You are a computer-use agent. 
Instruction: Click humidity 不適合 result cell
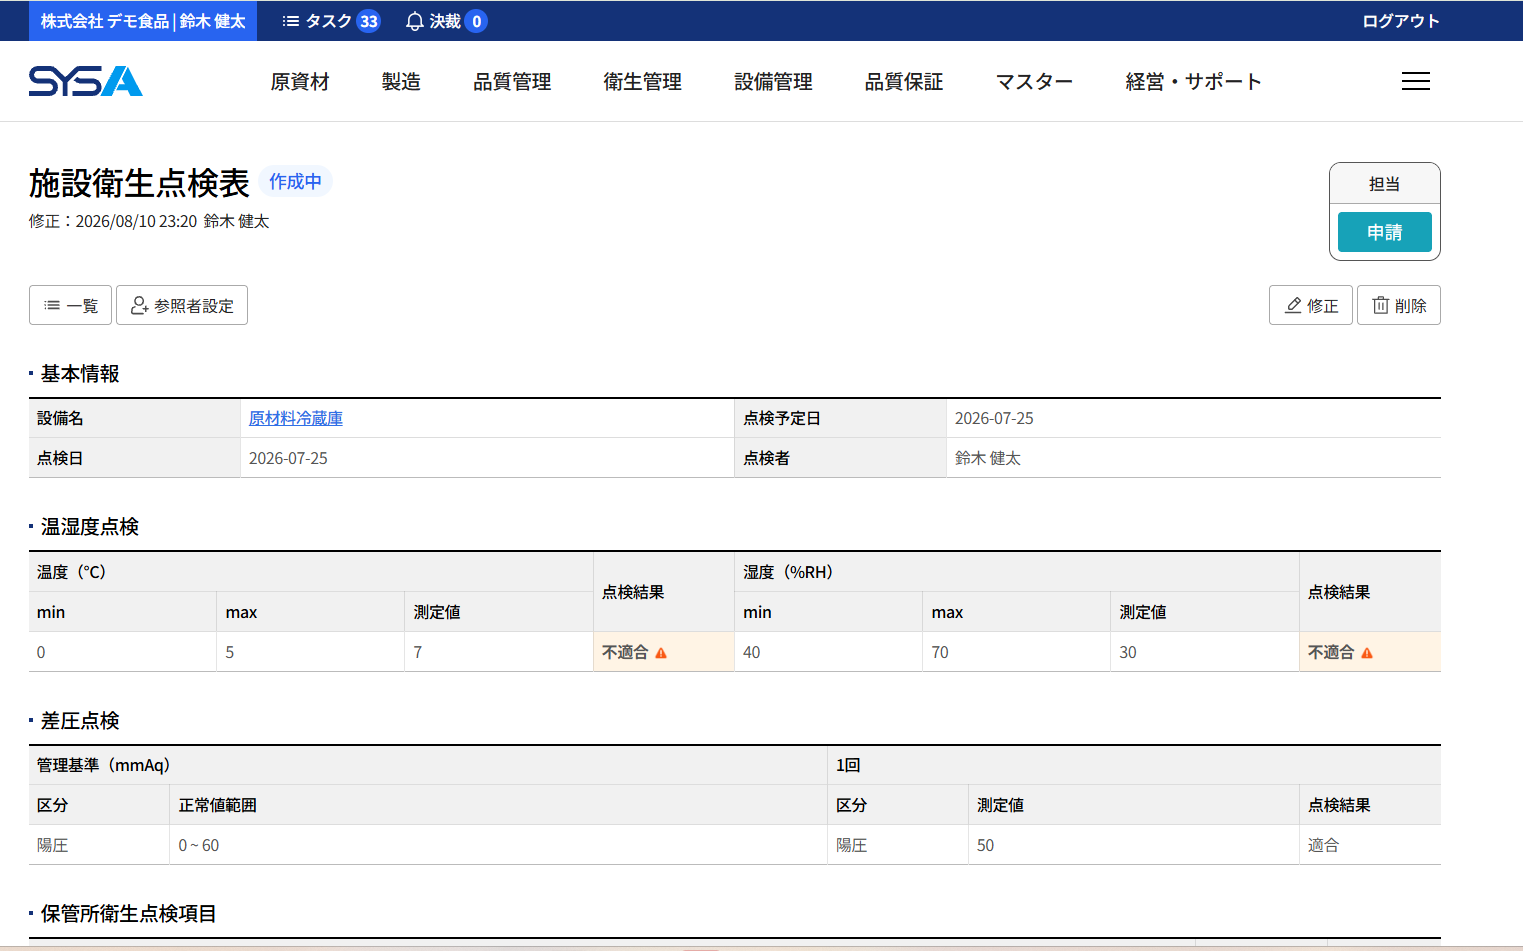click(1370, 652)
